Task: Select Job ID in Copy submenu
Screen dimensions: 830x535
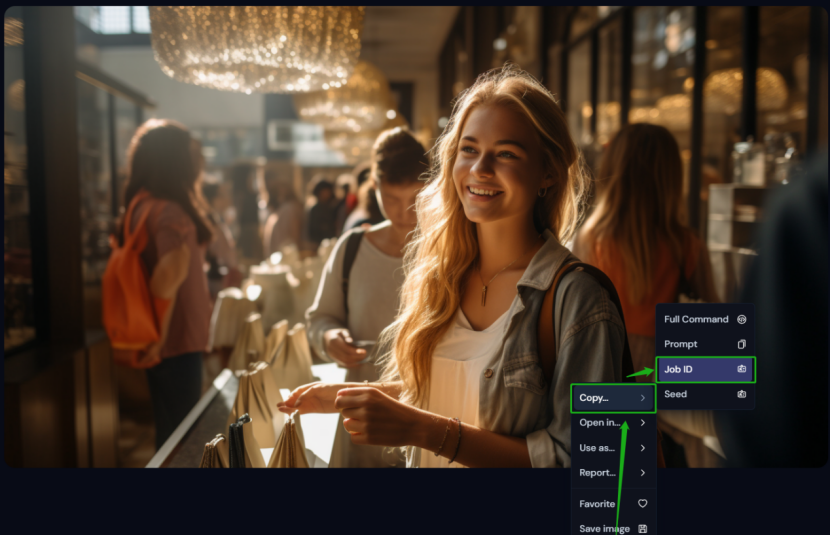Action: [x=705, y=369]
